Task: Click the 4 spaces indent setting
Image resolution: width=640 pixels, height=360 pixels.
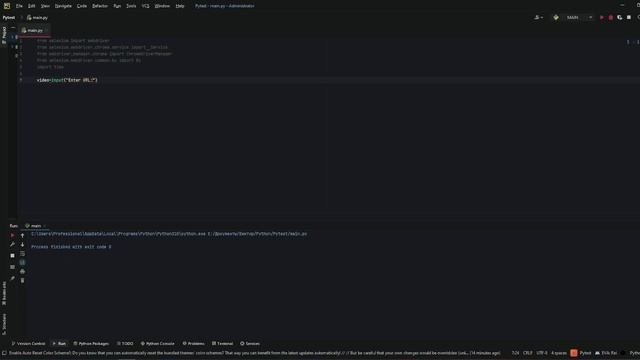Action: click(x=559, y=353)
